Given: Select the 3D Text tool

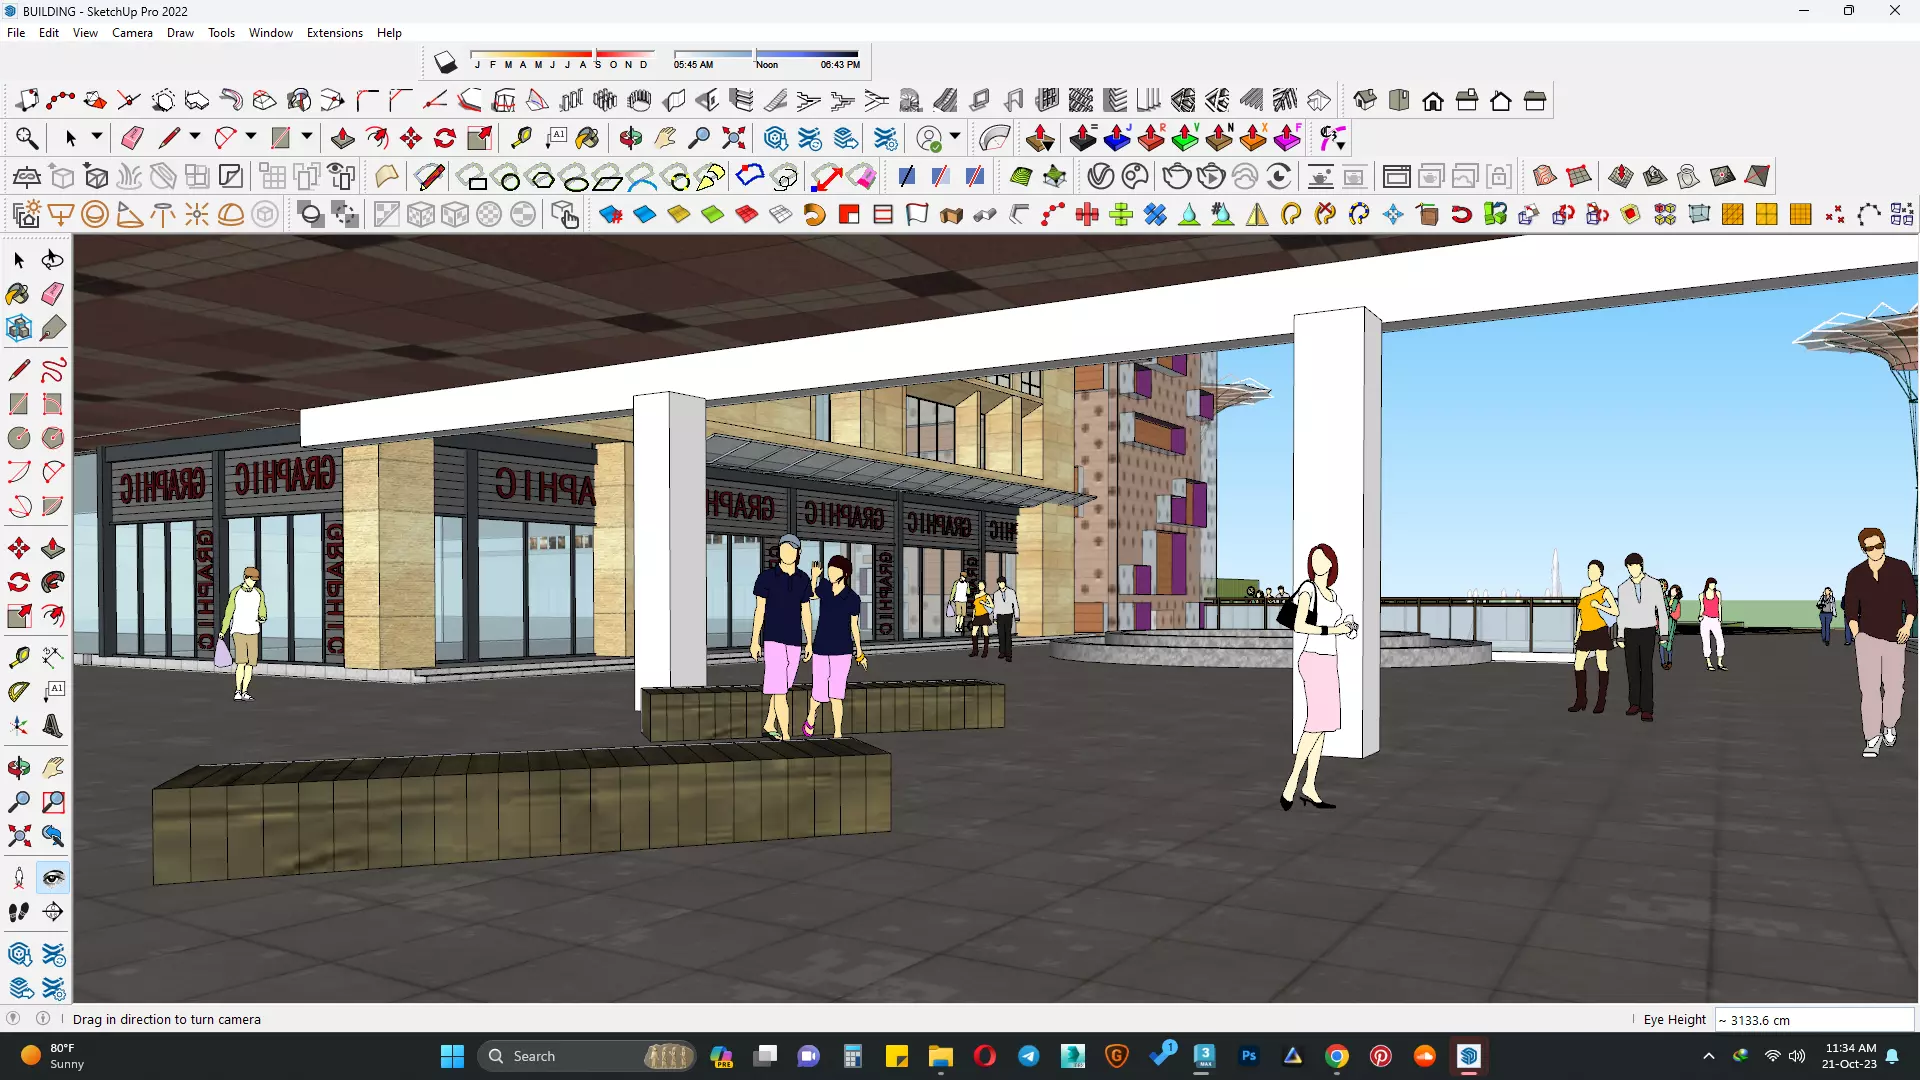Looking at the screenshot, I should 53,726.
